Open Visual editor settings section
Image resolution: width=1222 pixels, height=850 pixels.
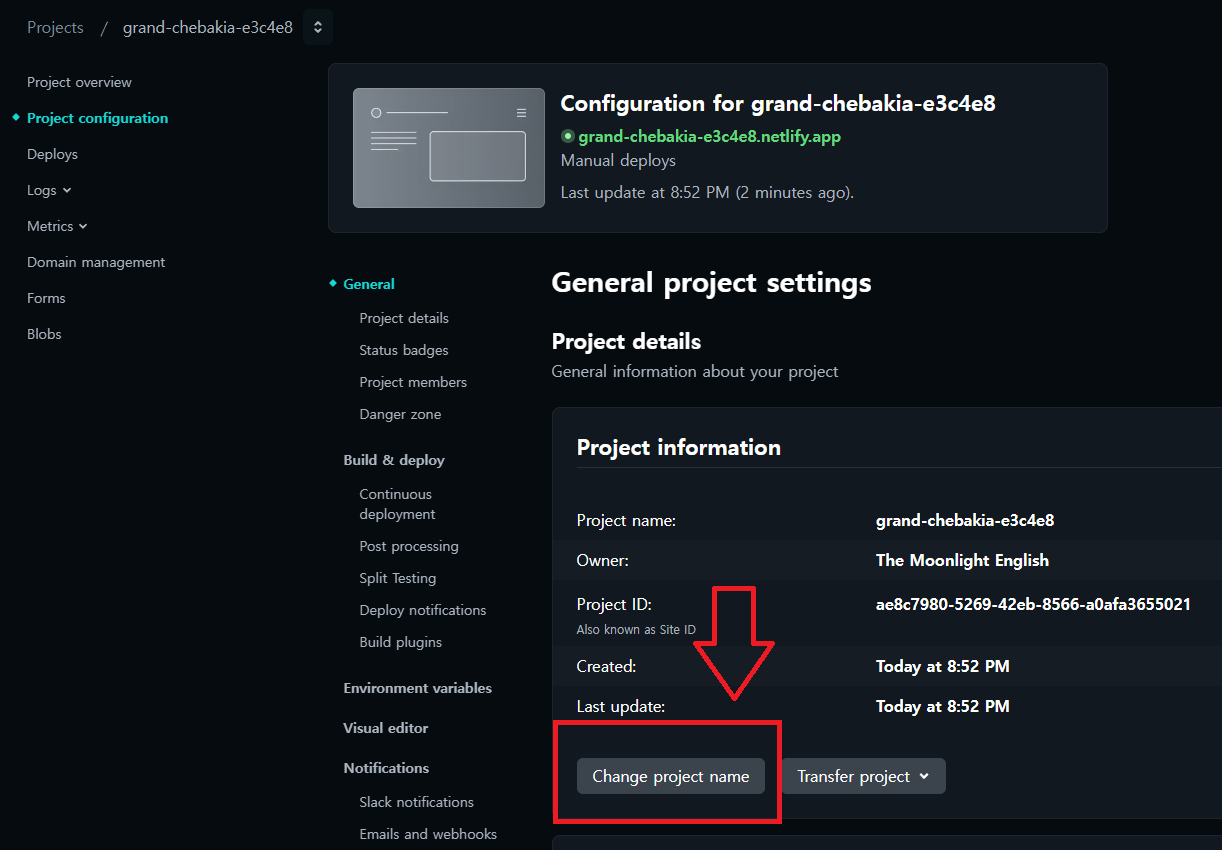coord(386,728)
